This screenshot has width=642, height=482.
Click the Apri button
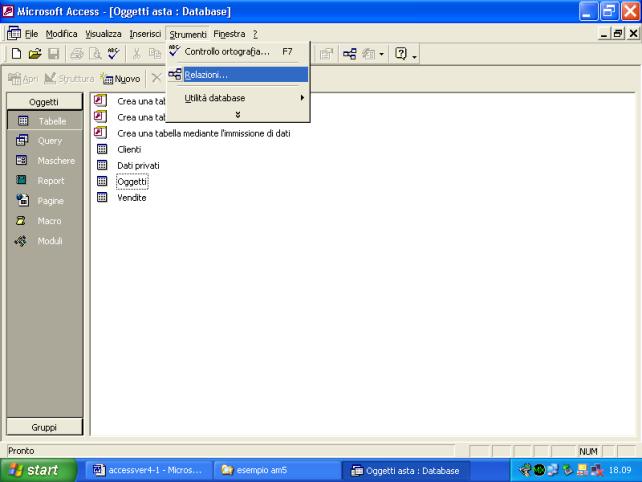tap(23, 78)
